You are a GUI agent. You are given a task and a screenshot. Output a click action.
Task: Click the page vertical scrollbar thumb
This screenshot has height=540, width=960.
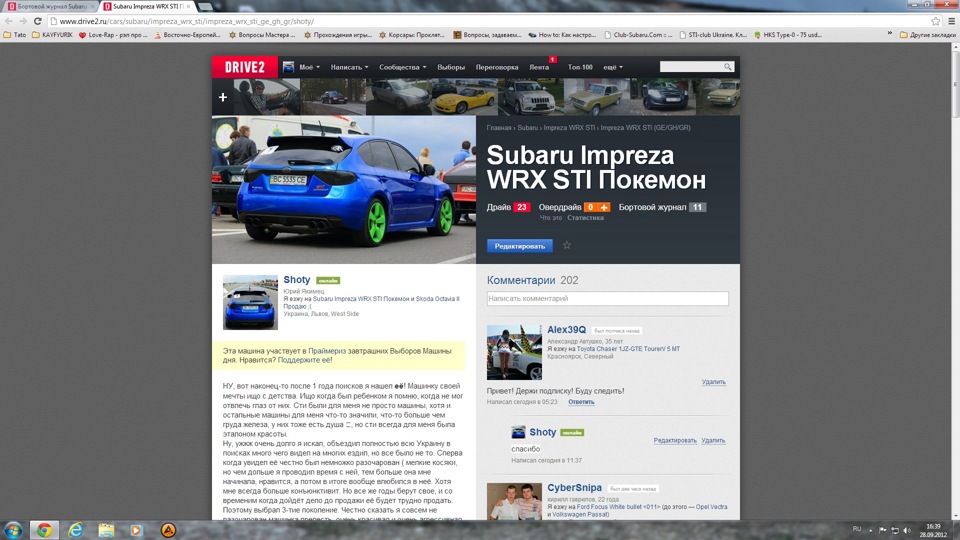tap(955, 86)
